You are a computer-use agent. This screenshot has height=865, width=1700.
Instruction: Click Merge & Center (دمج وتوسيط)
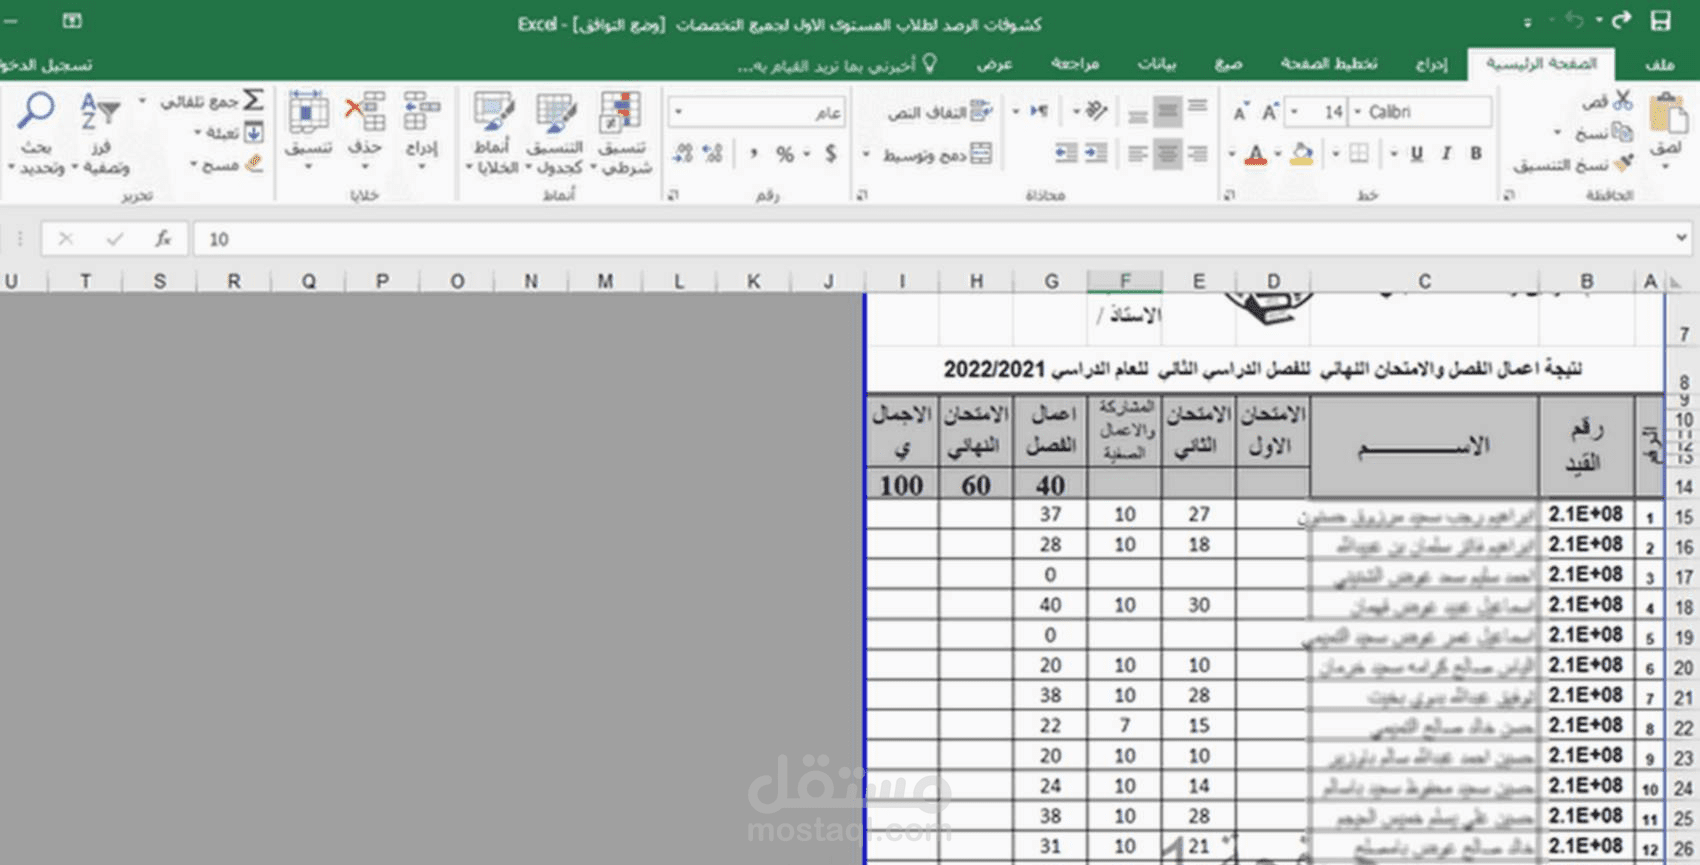(x=938, y=154)
